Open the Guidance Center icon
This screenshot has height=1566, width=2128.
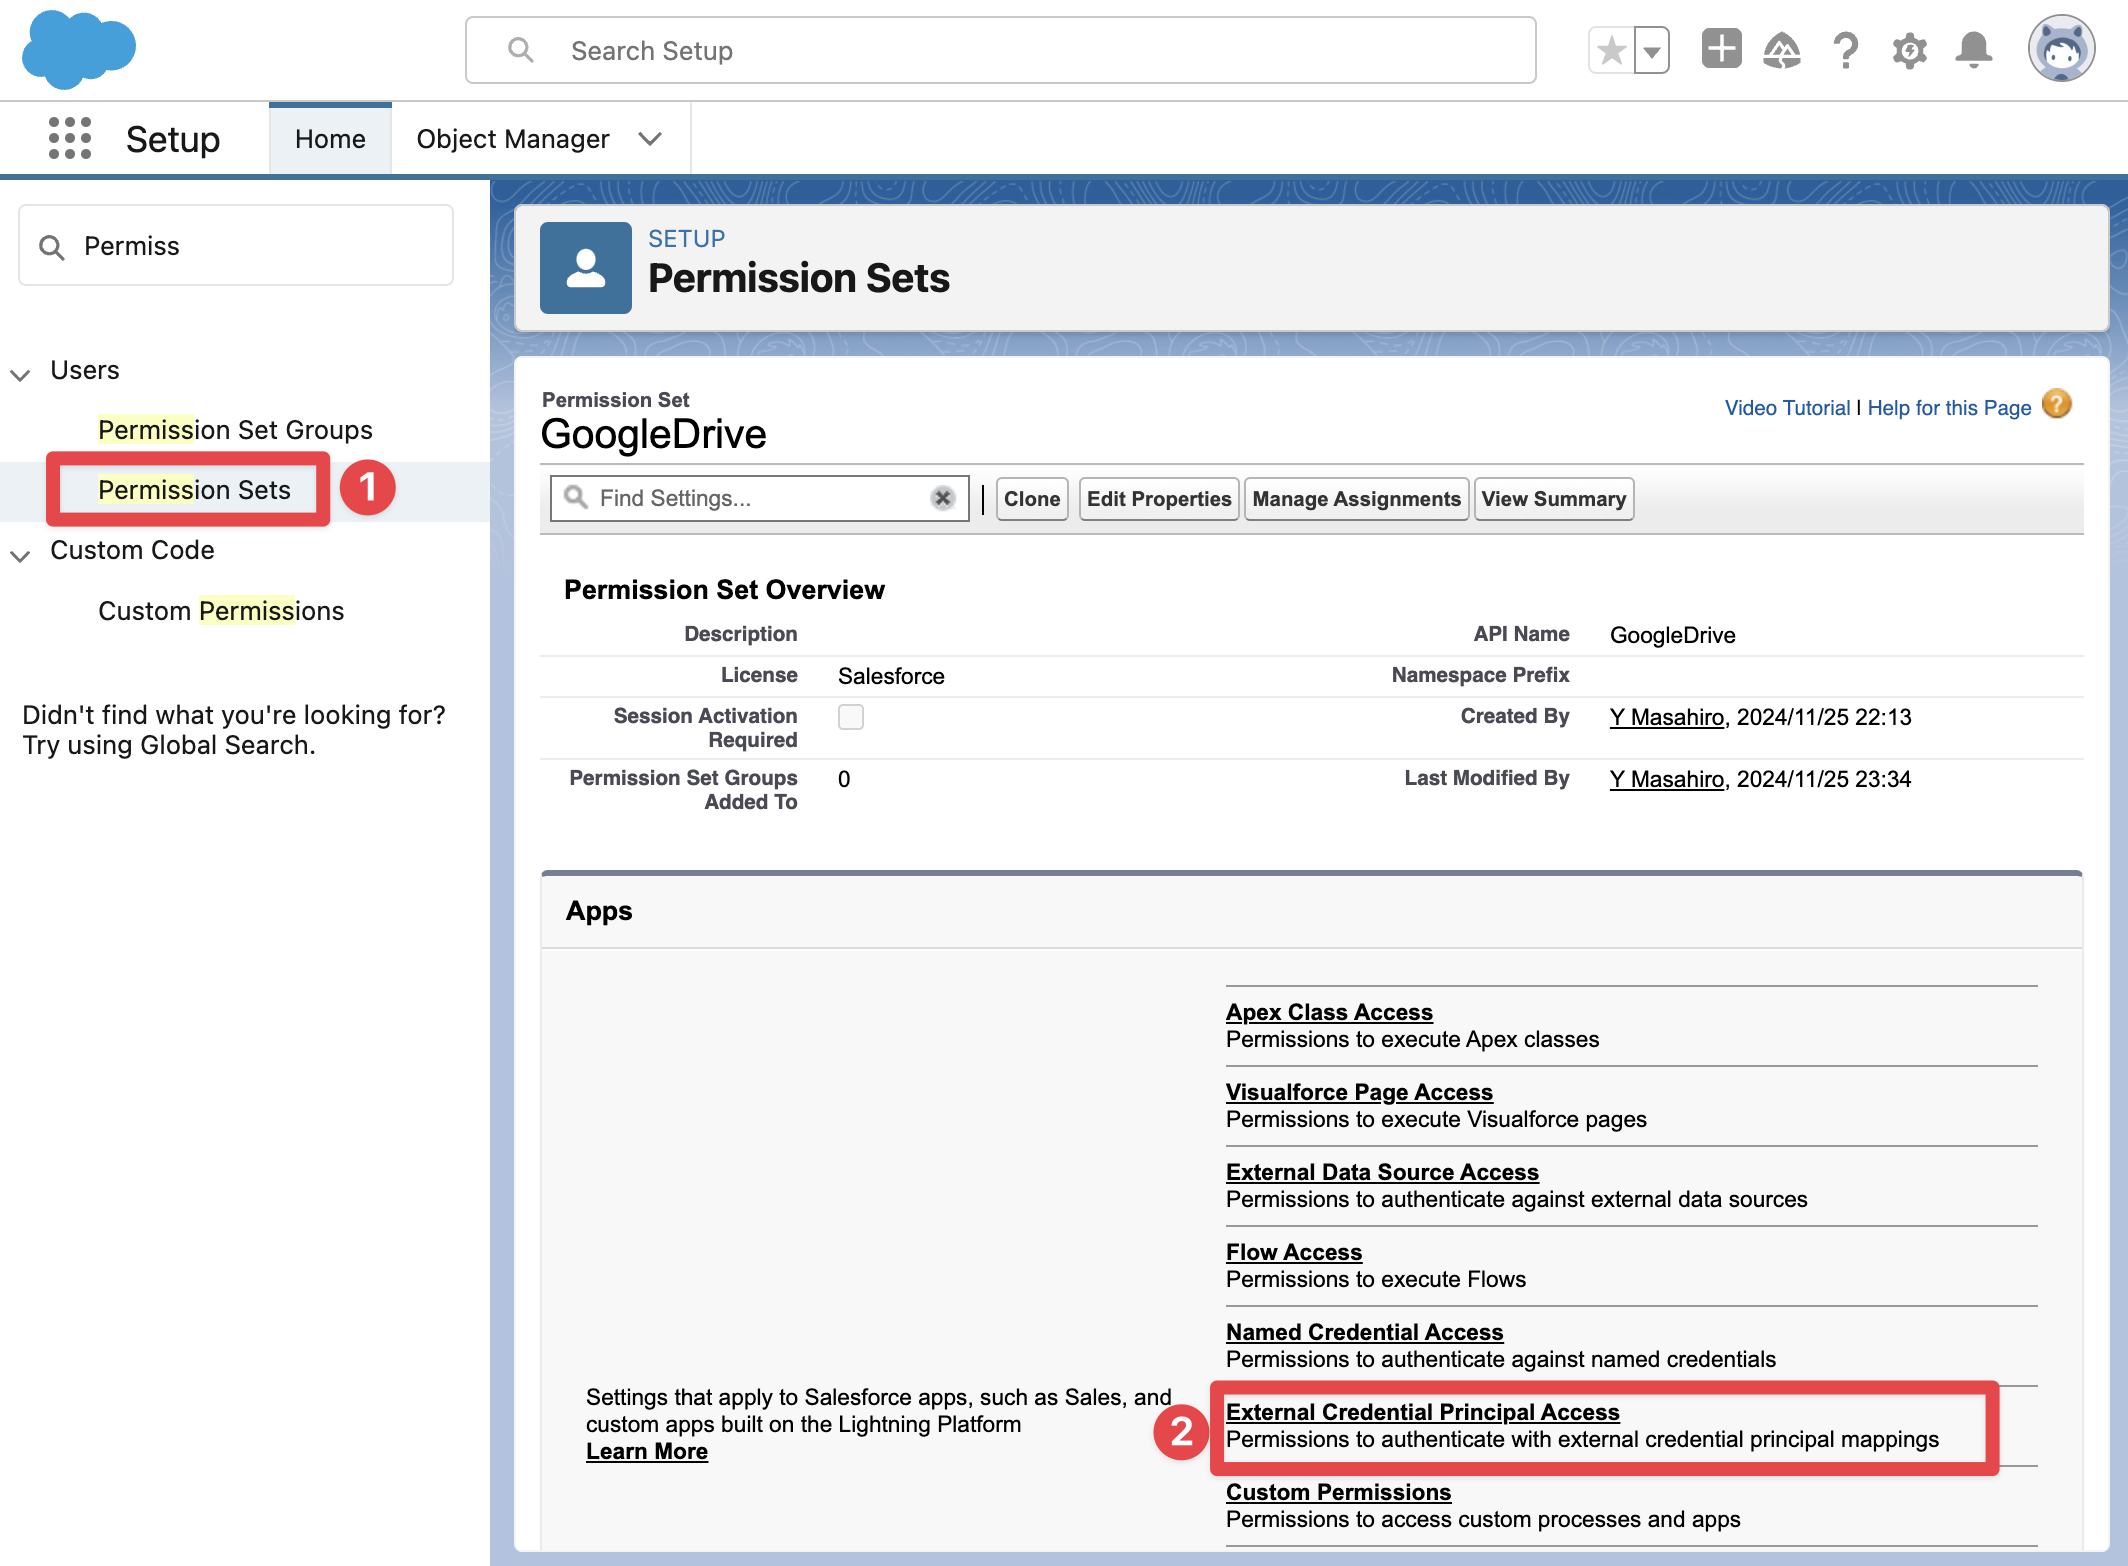point(1782,49)
